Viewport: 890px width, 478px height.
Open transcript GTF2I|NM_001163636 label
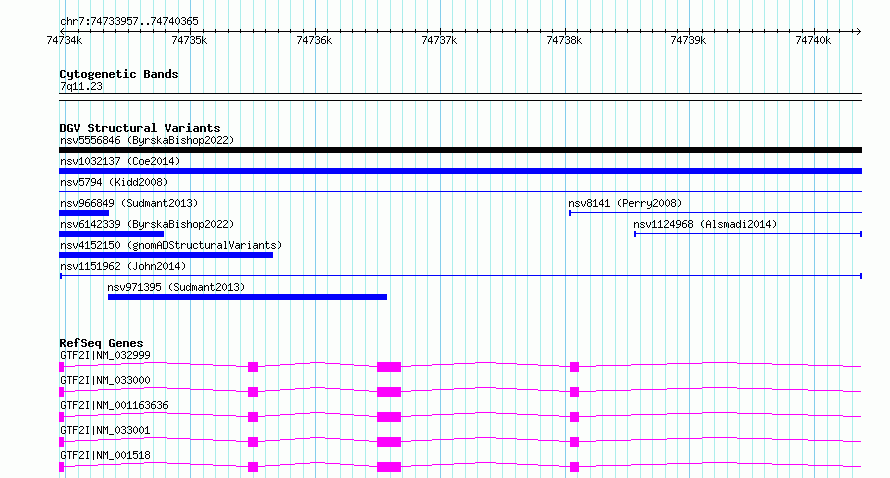(x=114, y=405)
